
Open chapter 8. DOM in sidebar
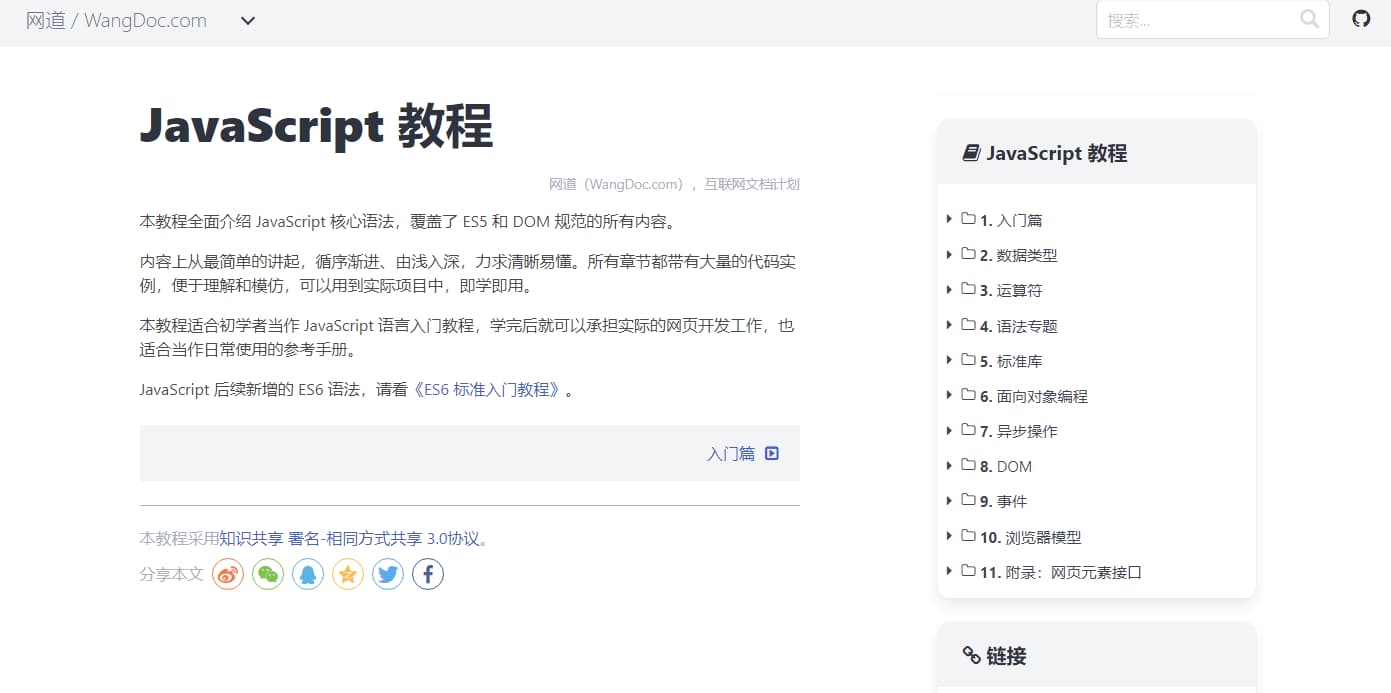pos(1006,466)
